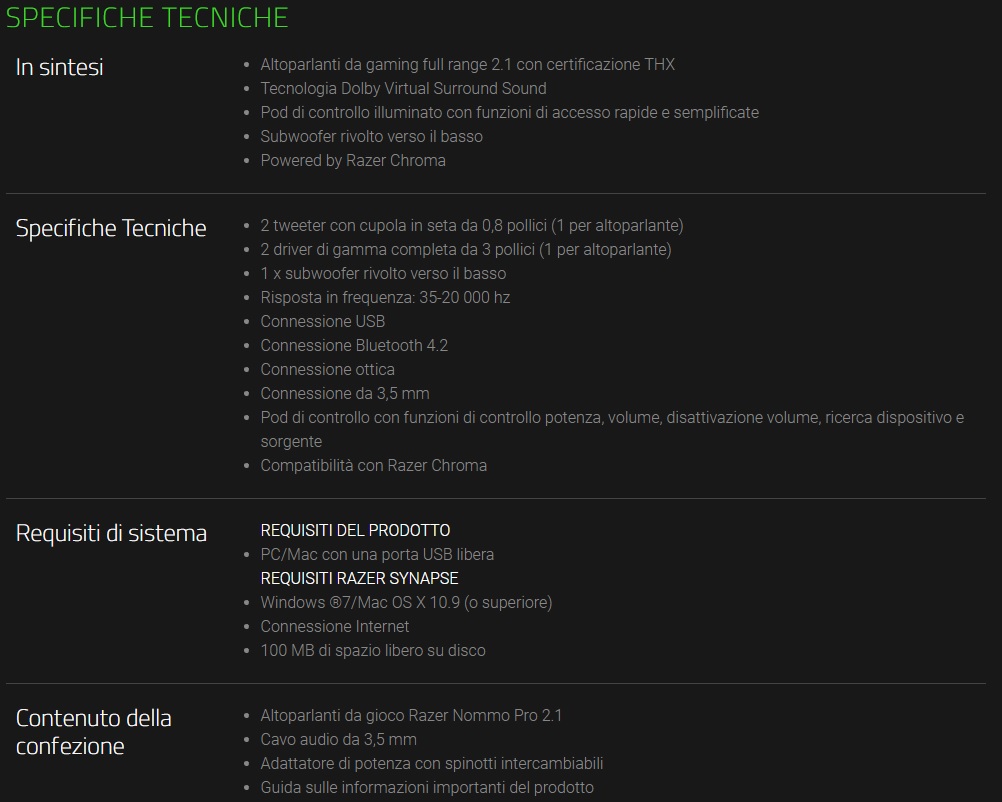The height and width of the screenshot is (802, 1002).
Task: Click the 0.8-inch silk dome tweeter line
Action: [x=472, y=225]
